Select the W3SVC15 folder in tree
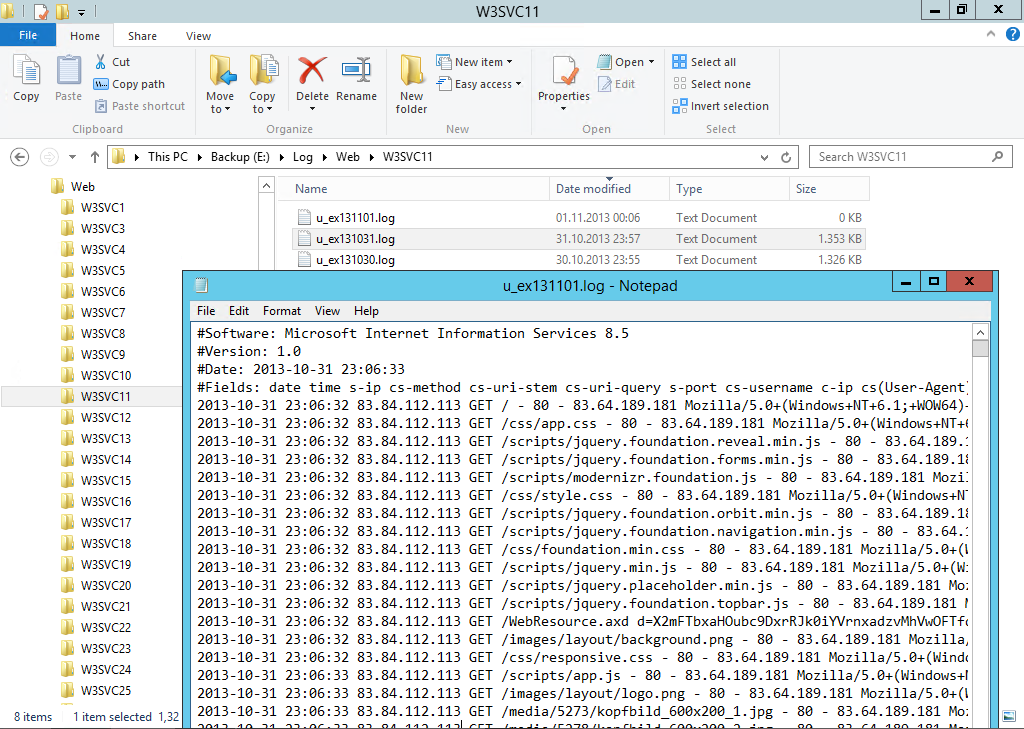 (x=105, y=480)
